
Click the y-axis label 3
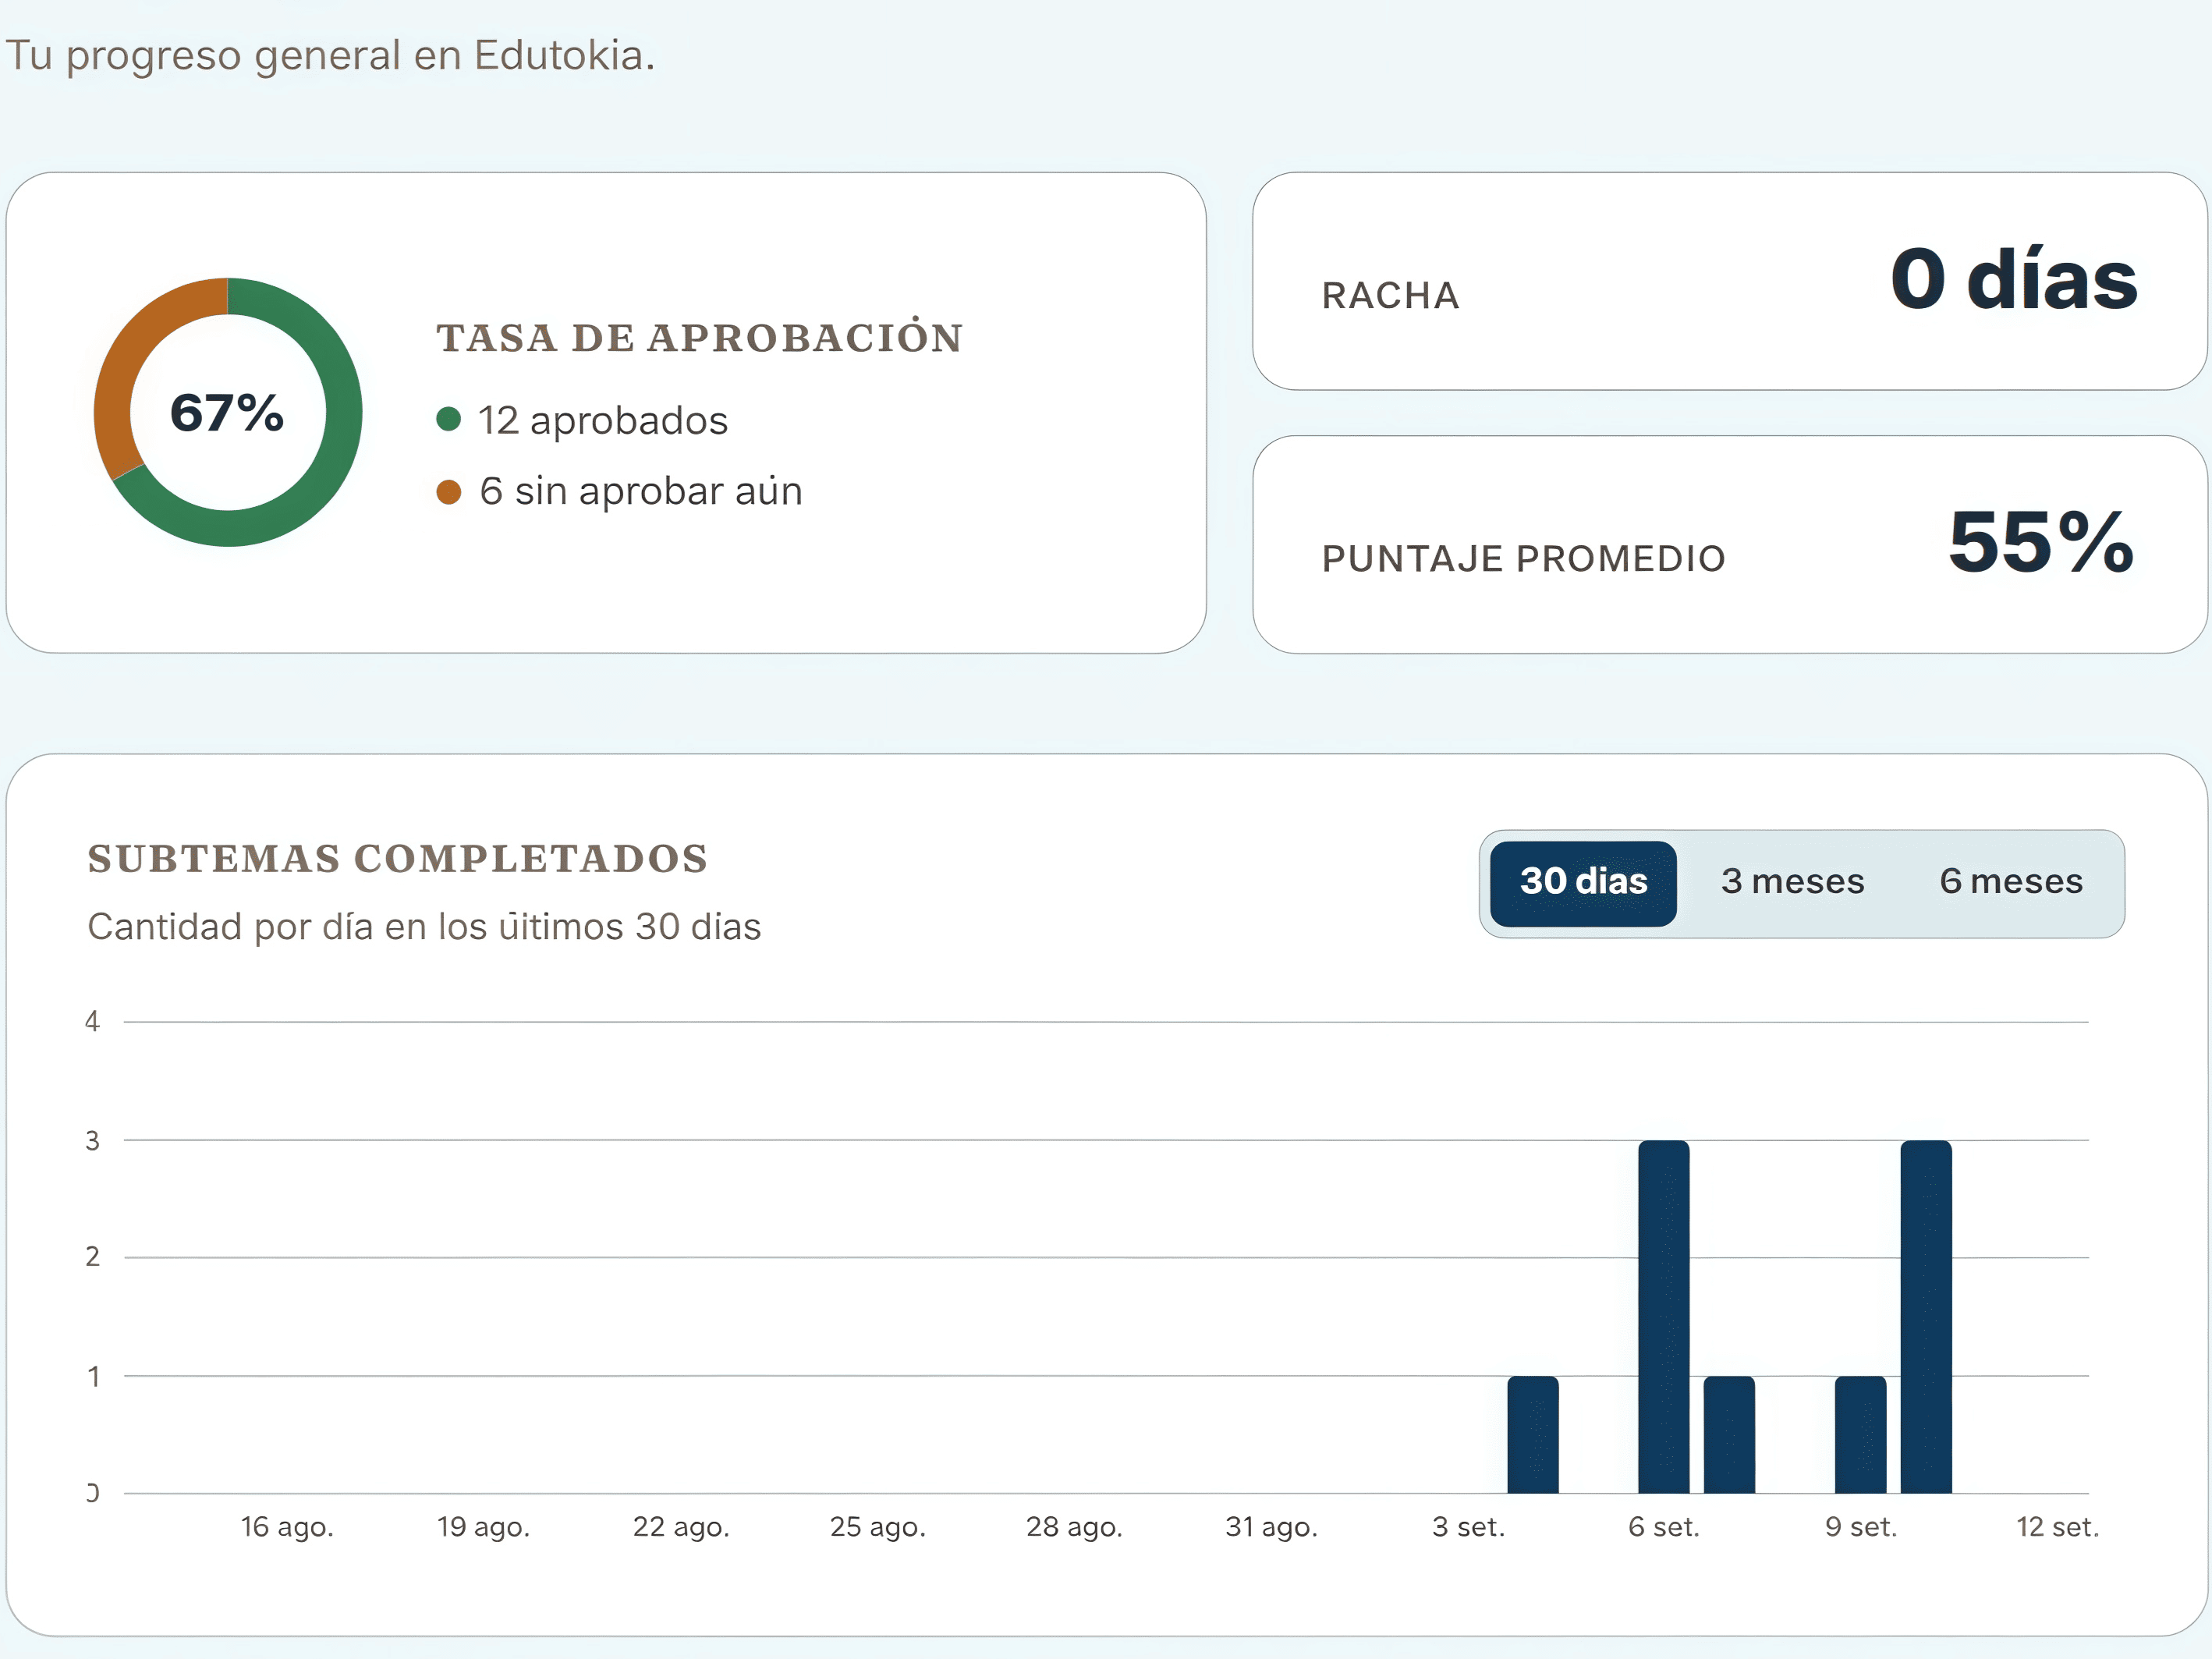click(x=92, y=1140)
